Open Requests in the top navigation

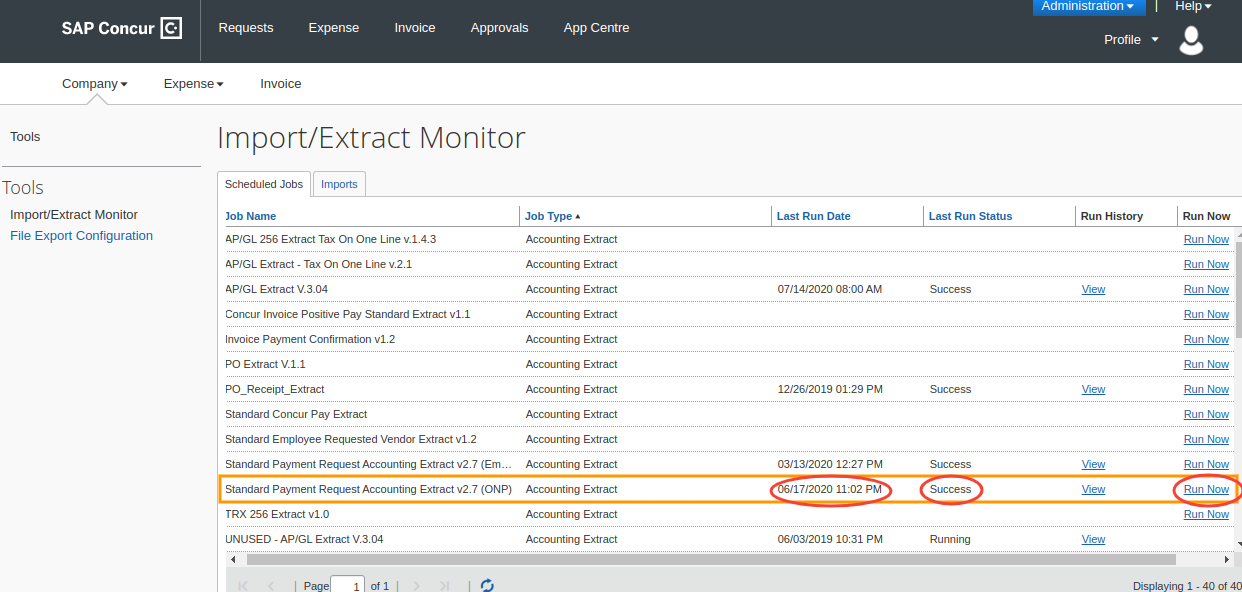246,28
